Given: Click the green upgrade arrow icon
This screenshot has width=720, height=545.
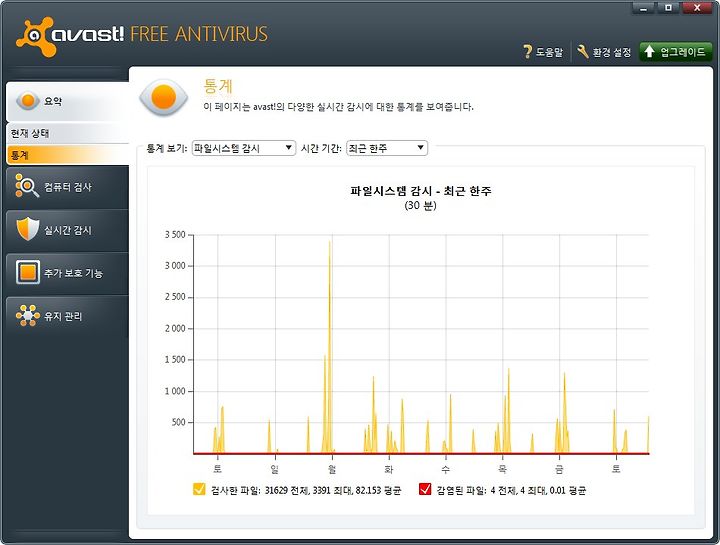Looking at the screenshot, I should tap(649, 51).
